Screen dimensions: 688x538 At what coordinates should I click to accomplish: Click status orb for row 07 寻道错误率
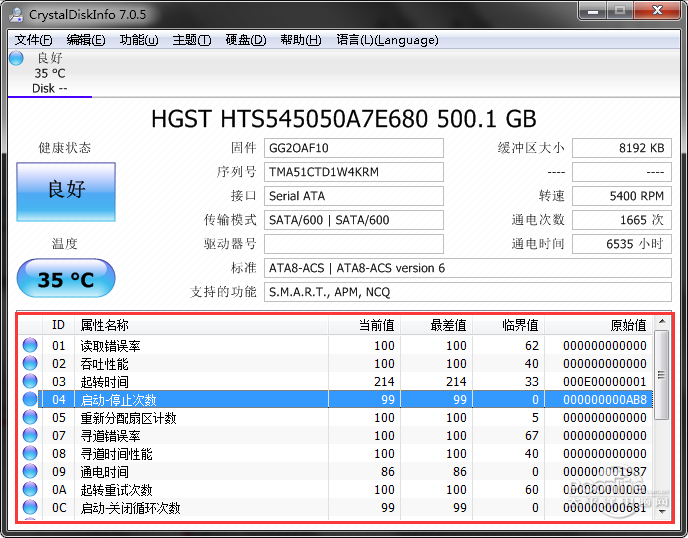(x=30, y=435)
